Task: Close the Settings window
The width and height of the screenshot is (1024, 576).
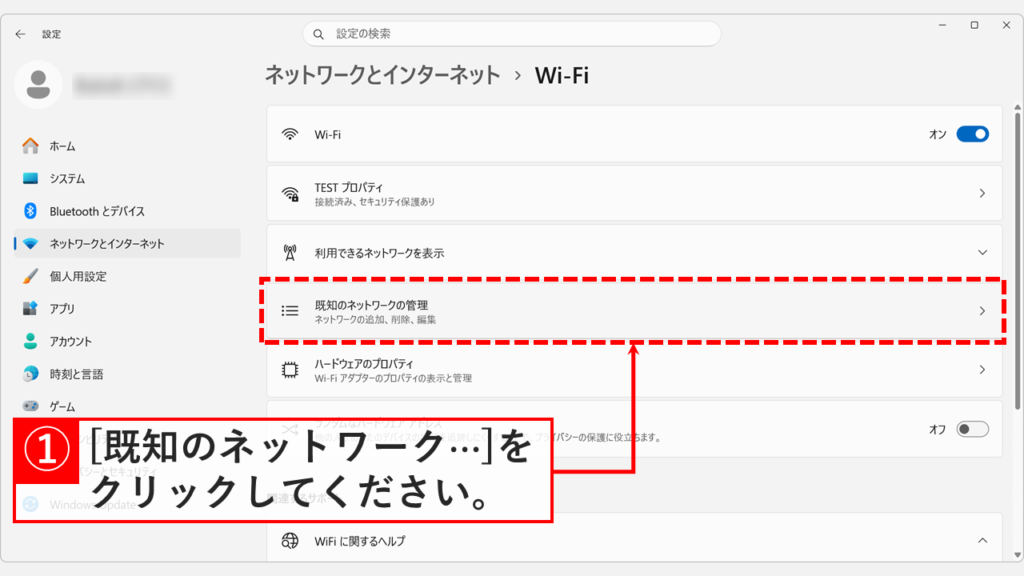Action: [x=1006, y=25]
